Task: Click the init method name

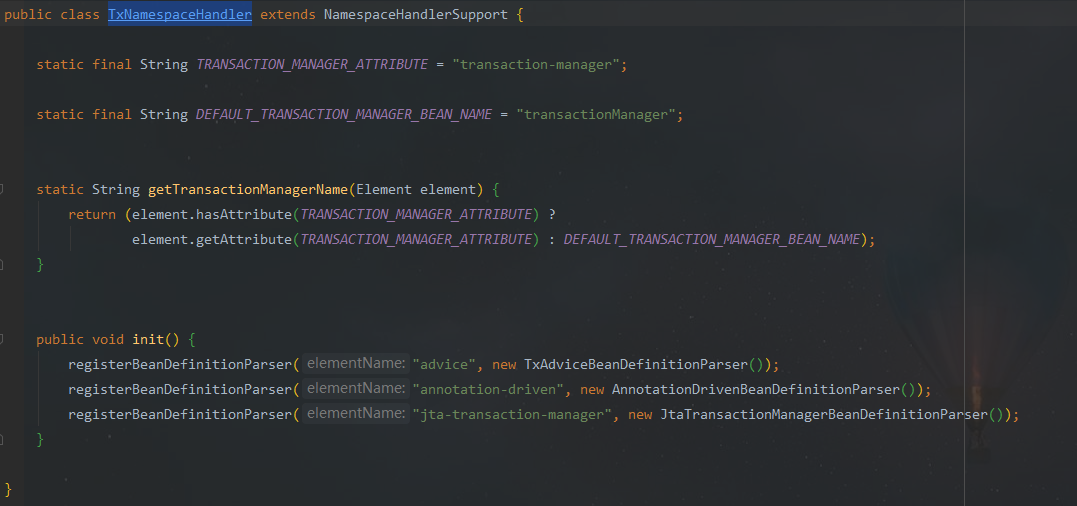Action: 148,340
